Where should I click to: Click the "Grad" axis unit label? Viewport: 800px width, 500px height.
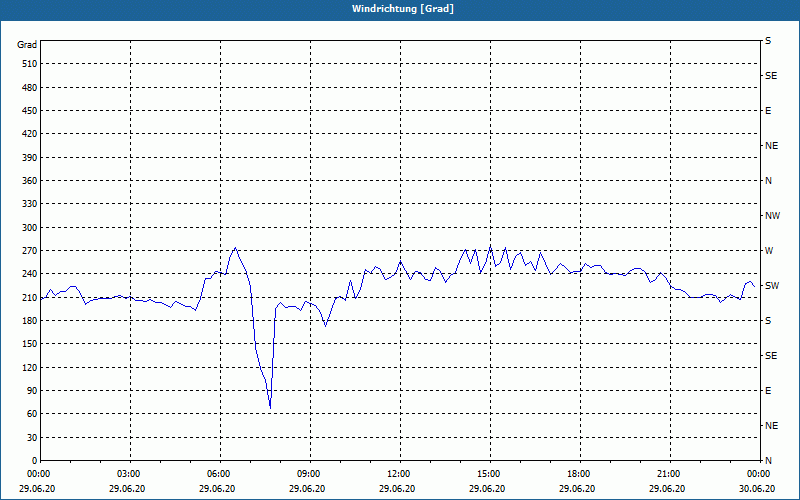(x=27, y=45)
